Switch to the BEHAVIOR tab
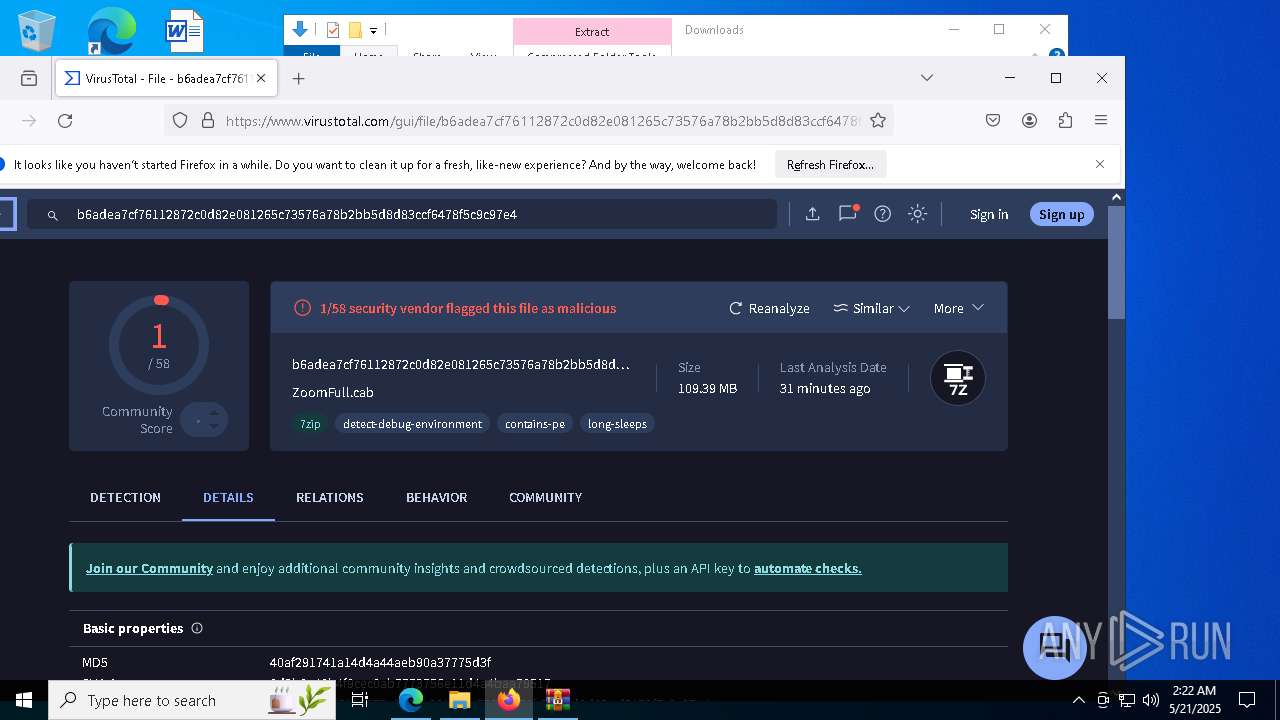 click(436, 497)
